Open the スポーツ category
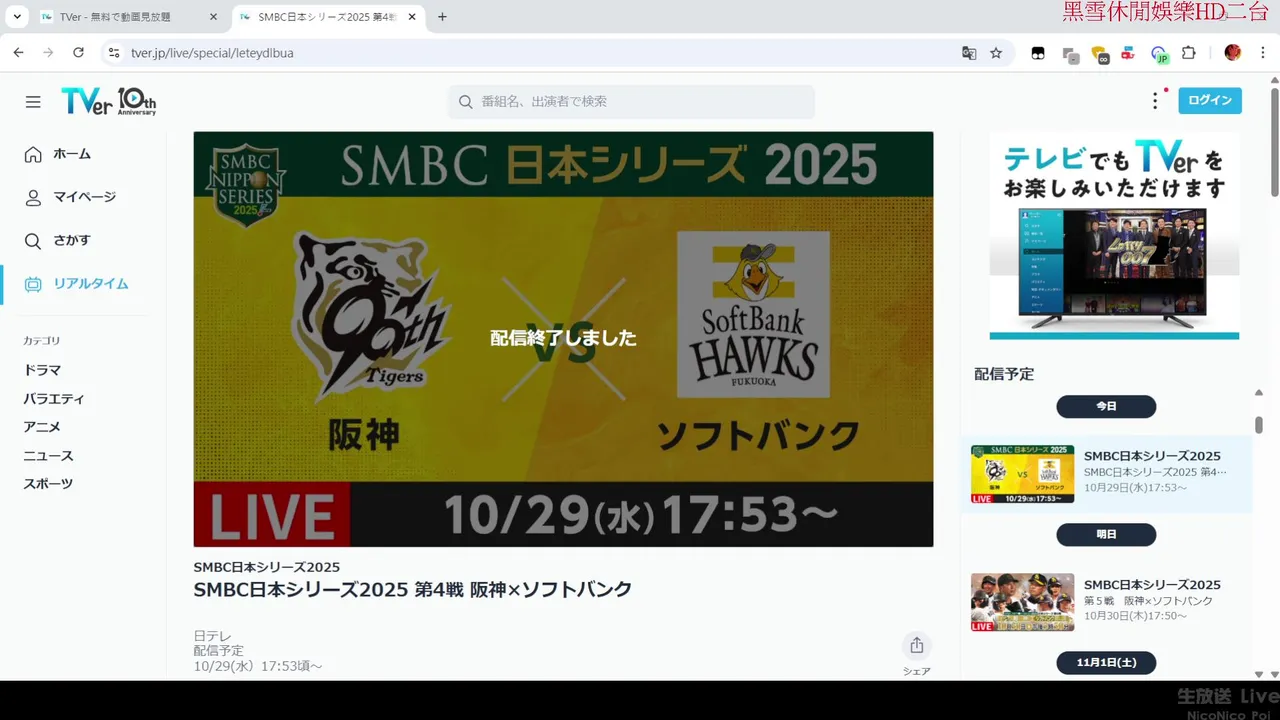The image size is (1280, 720). click(x=48, y=484)
